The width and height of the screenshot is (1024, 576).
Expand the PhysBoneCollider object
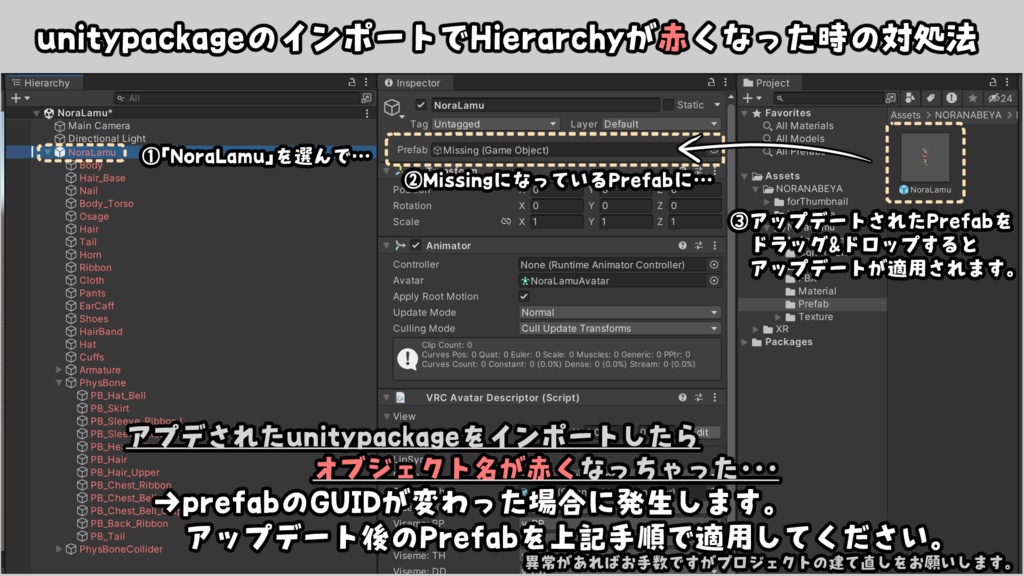[59, 549]
